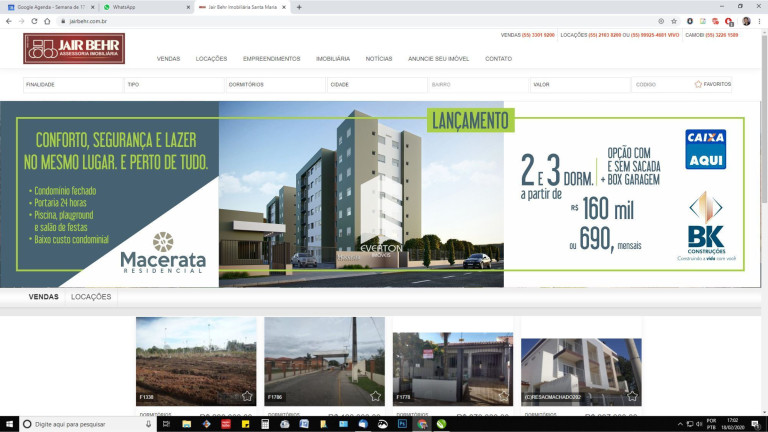Expand the Tipo filter dropdown

[175, 85]
